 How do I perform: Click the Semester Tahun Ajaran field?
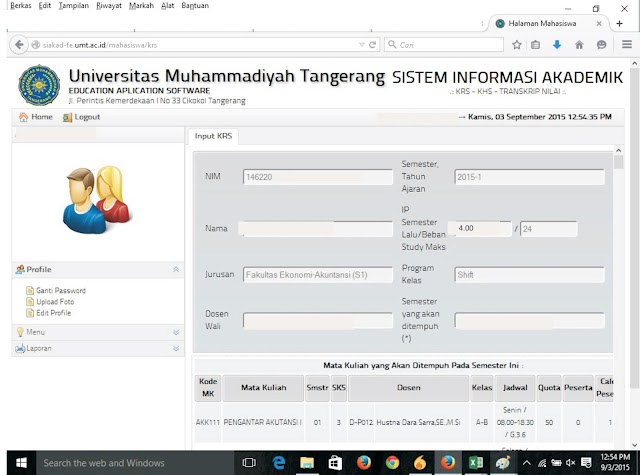[529, 177]
